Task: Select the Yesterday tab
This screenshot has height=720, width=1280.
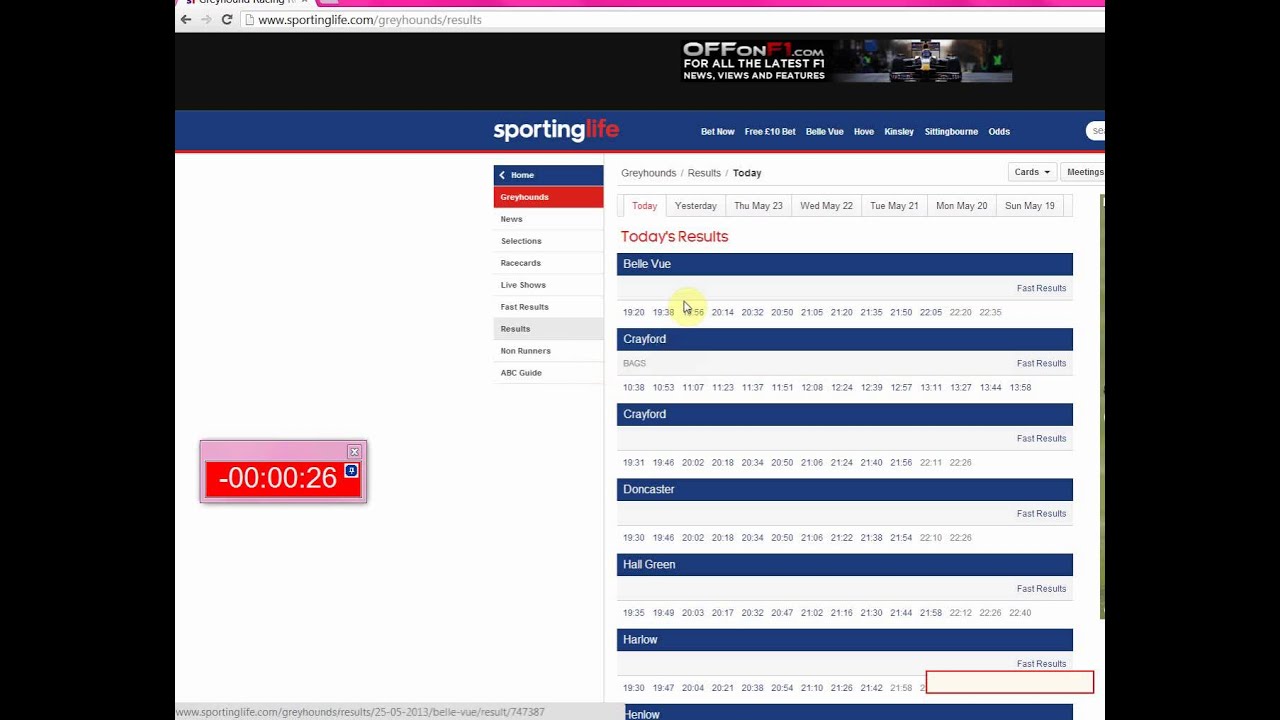Action: 696,206
